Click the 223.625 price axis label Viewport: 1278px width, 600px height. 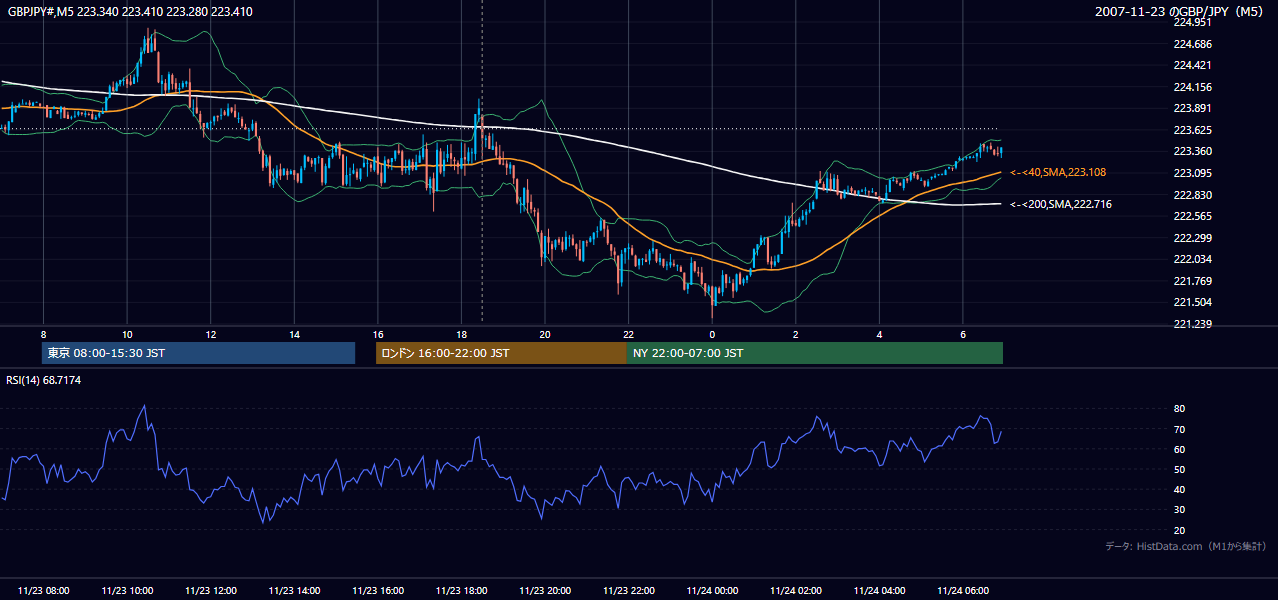1193,130
